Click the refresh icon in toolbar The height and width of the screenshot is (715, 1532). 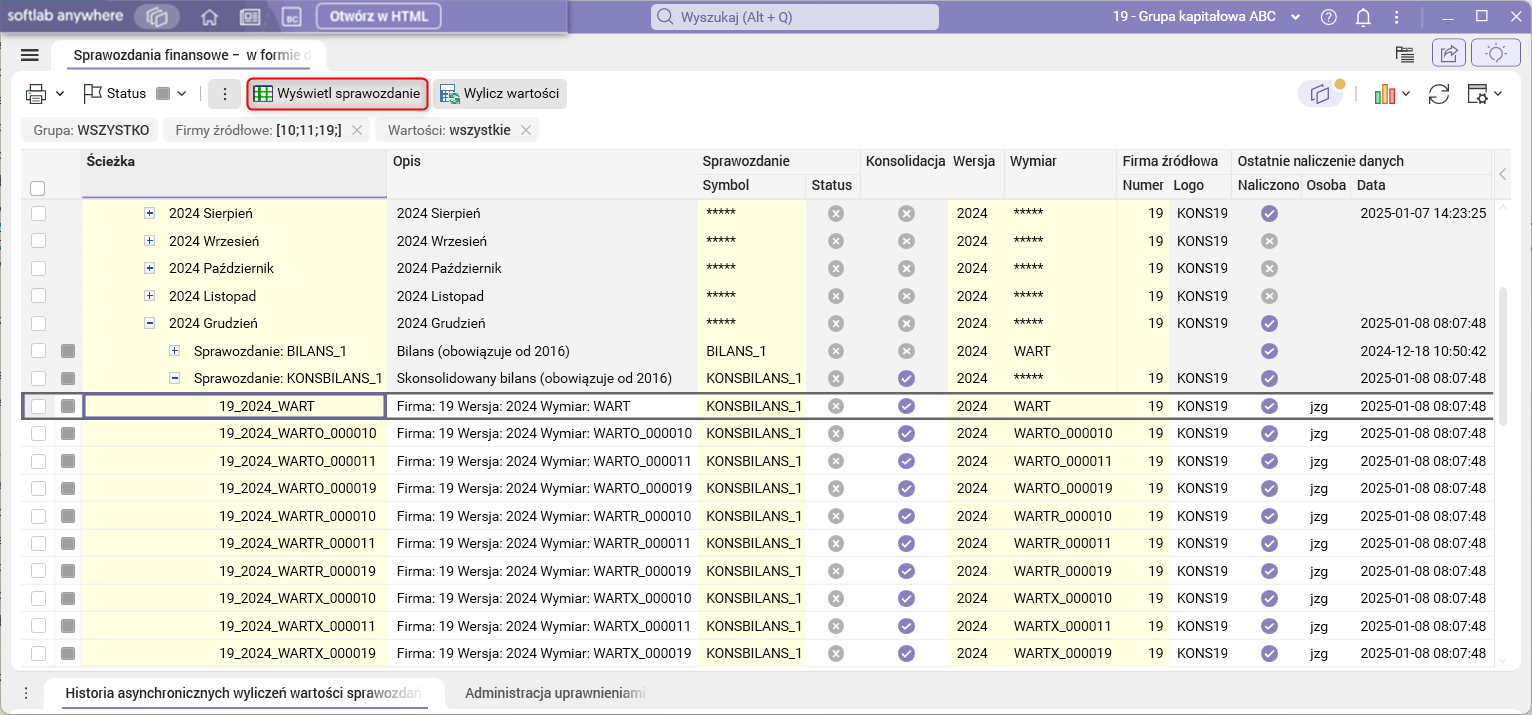click(x=1438, y=94)
